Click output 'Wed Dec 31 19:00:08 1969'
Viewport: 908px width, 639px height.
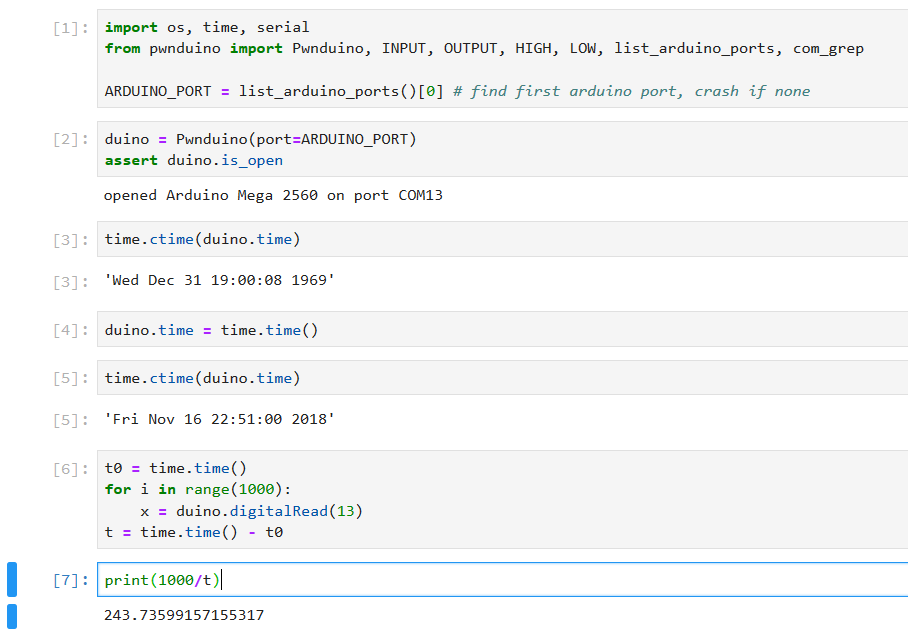coord(219,280)
